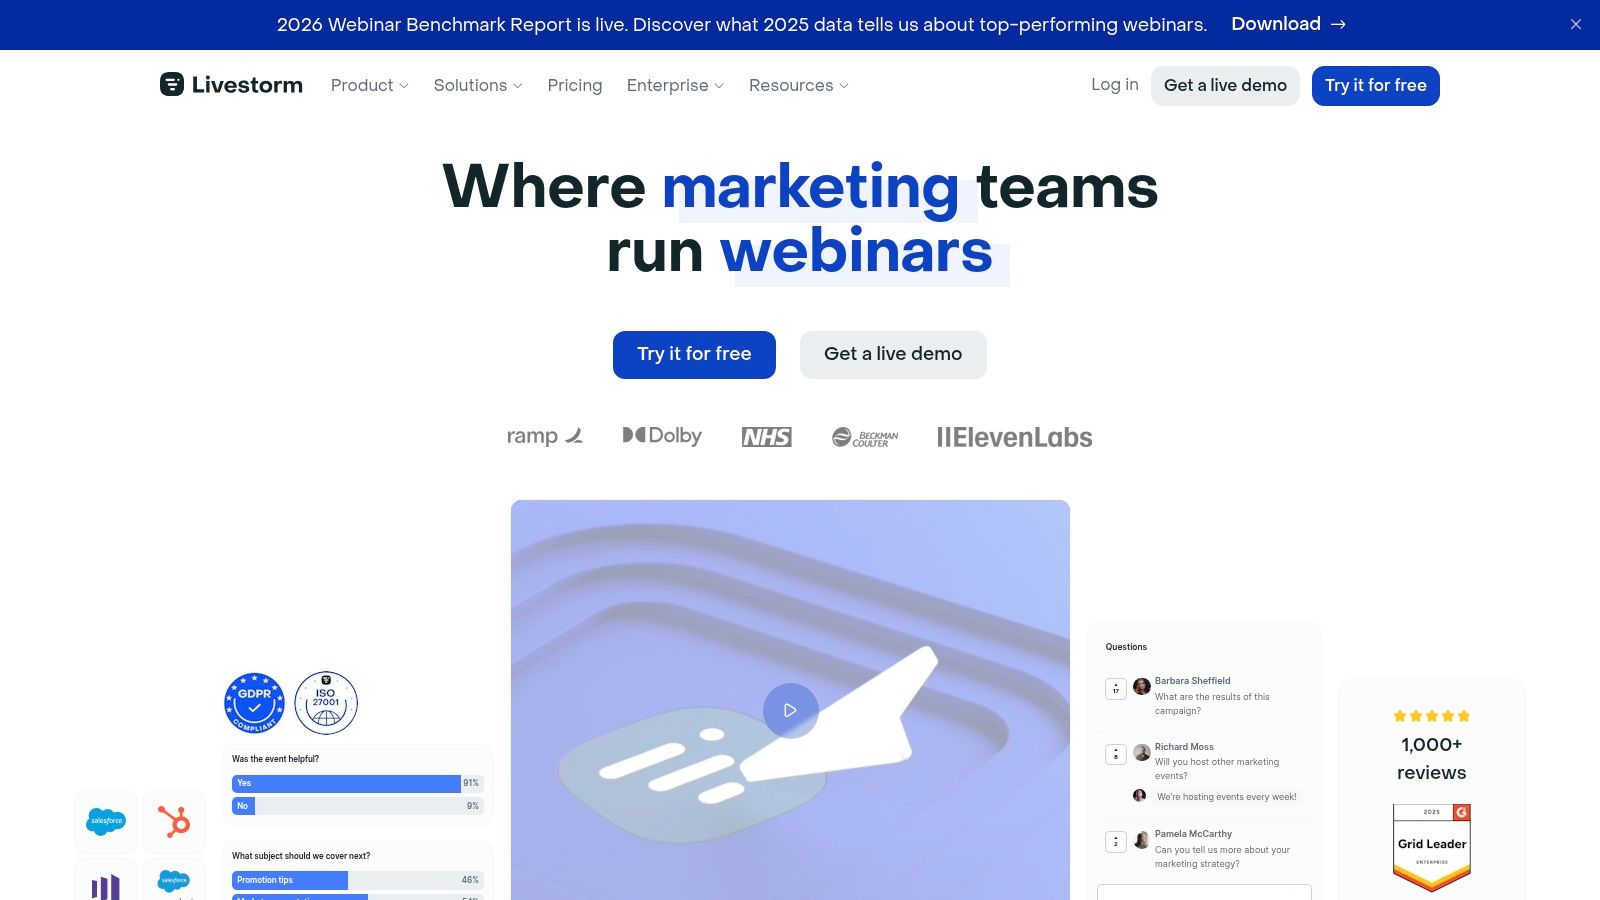Click the five-star rating icons
Viewport: 1600px width, 900px height.
[1432, 716]
